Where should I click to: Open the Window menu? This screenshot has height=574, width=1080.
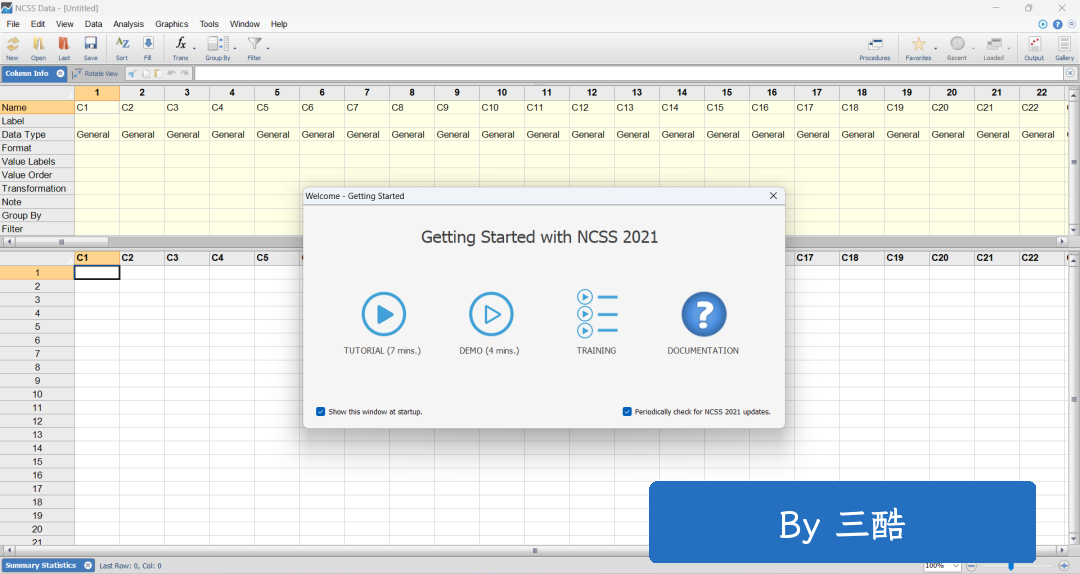coord(245,24)
